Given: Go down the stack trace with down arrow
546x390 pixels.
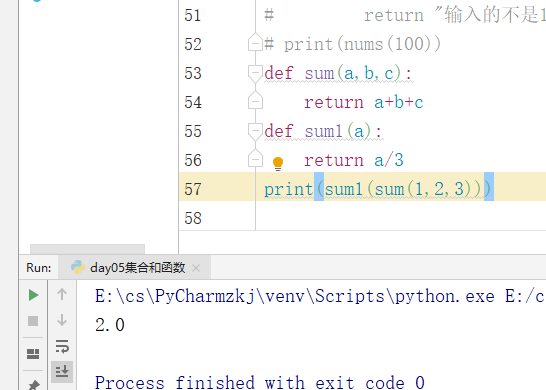Looking at the screenshot, I should tap(62, 320).
